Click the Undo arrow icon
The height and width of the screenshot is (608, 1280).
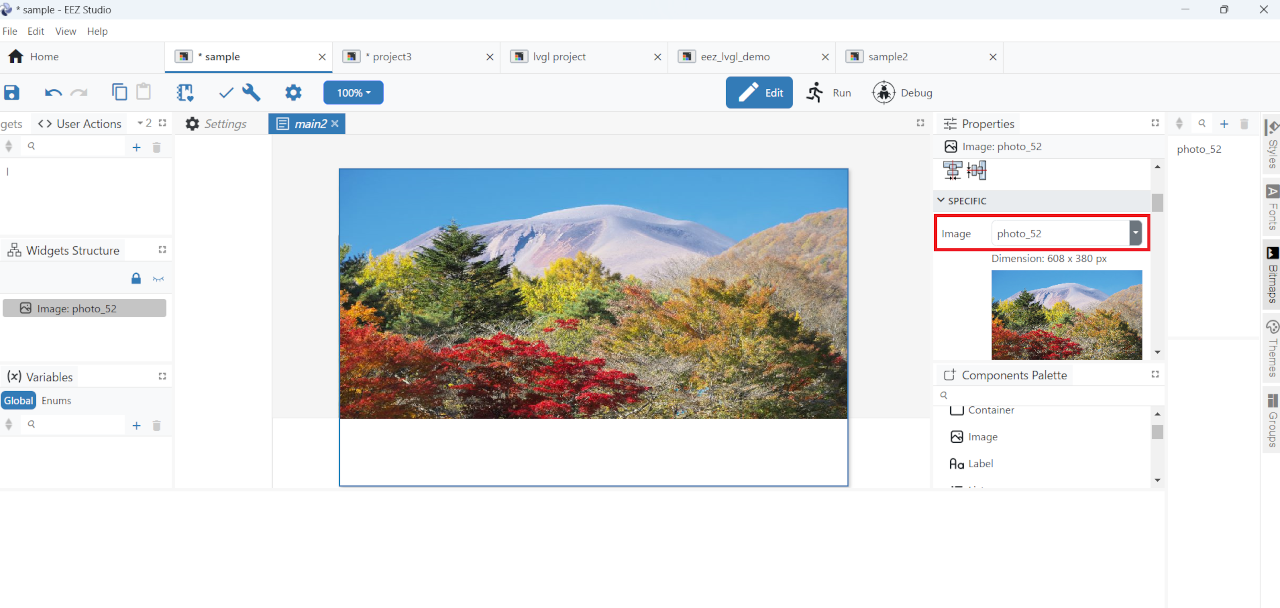(x=53, y=93)
